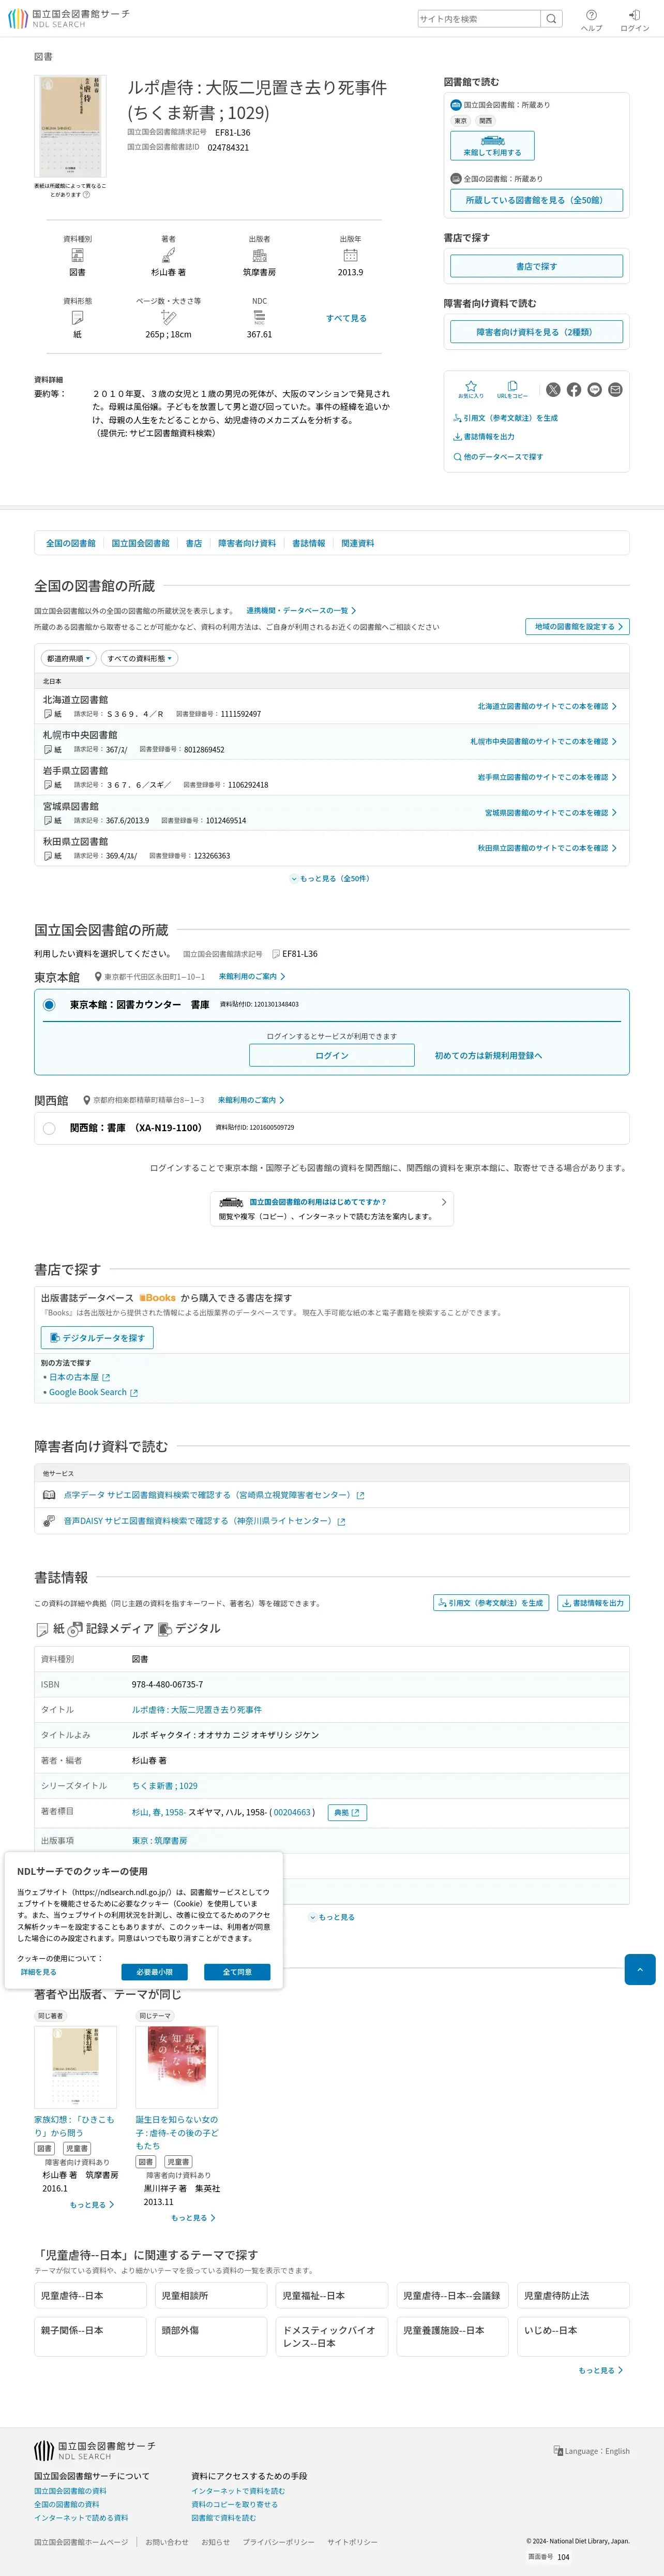664x2576 pixels.
Task: Open the すべての資料形態 filter dropdown
Action: coord(140,658)
